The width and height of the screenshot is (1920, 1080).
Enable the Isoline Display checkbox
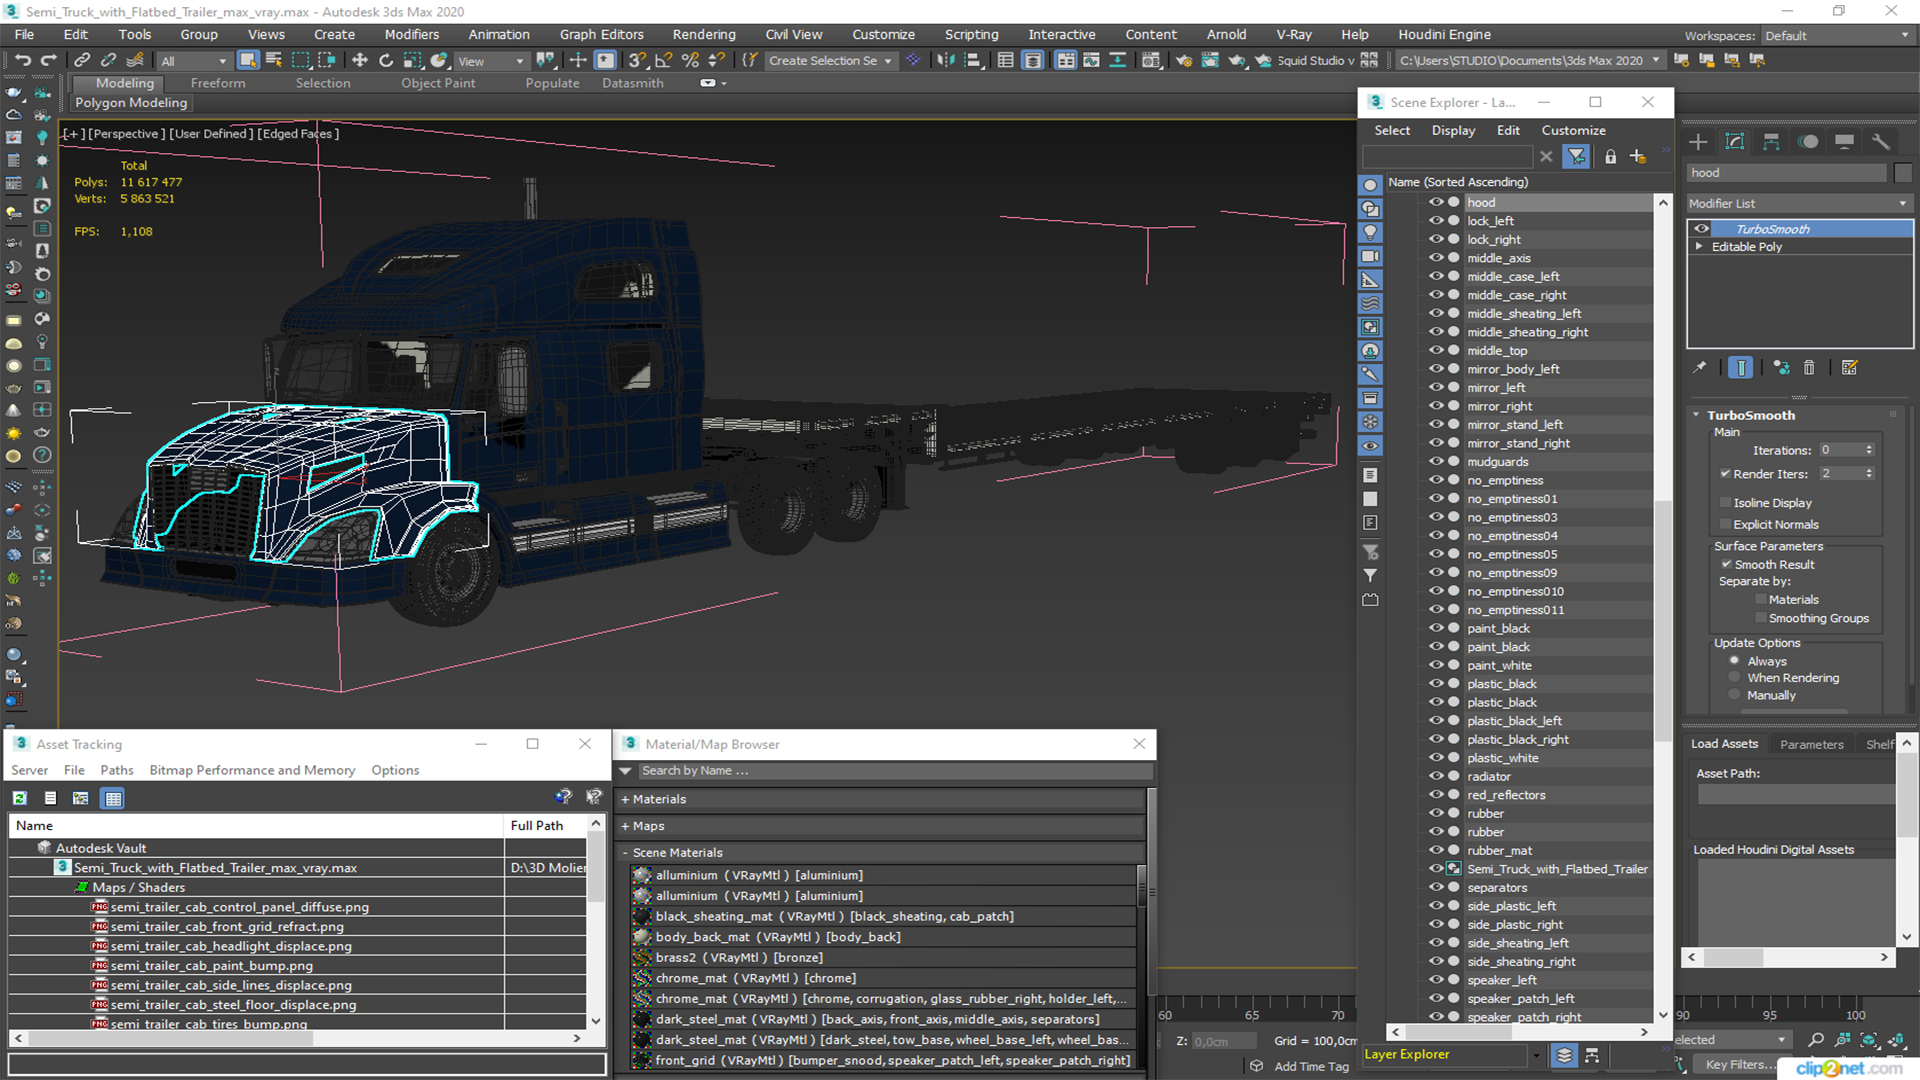(x=1725, y=503)
